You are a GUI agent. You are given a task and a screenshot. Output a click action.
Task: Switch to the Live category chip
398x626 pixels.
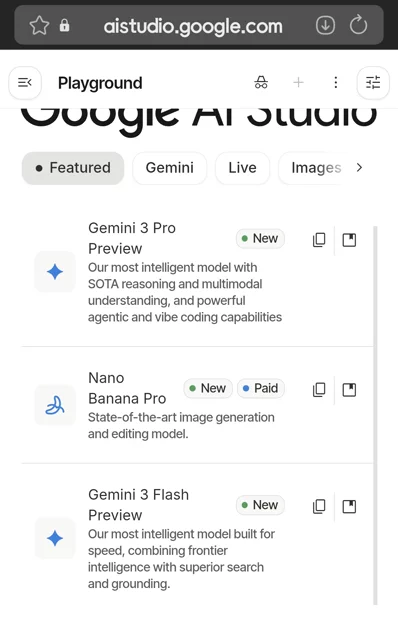242,168
